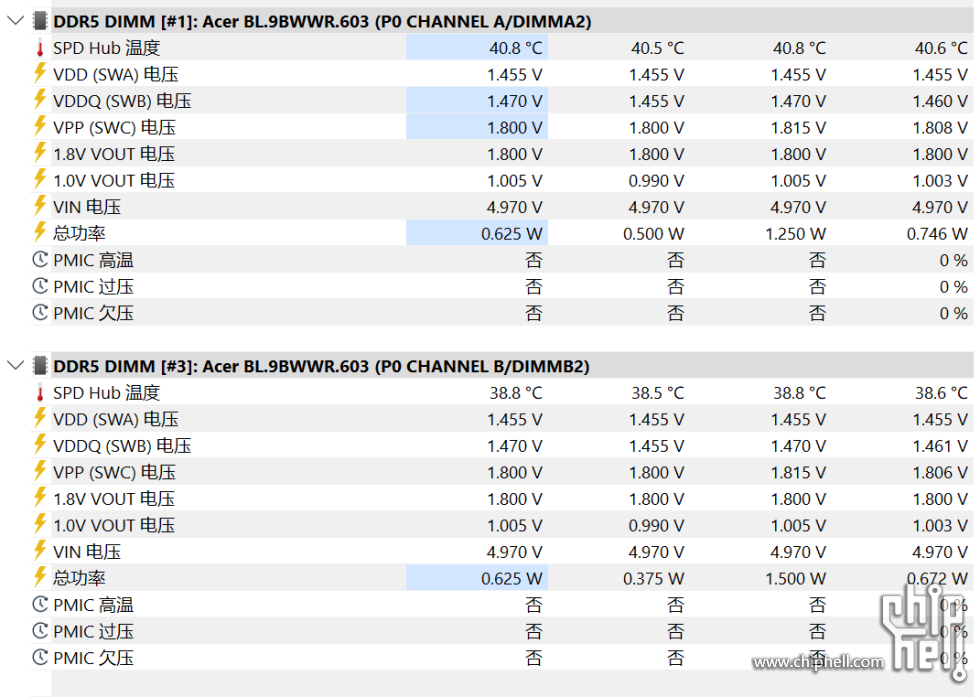Select SPD Hub 温度 label under DIMM [#3]
The height and width of the screenshot is (697, 980).
click(107, 393)
